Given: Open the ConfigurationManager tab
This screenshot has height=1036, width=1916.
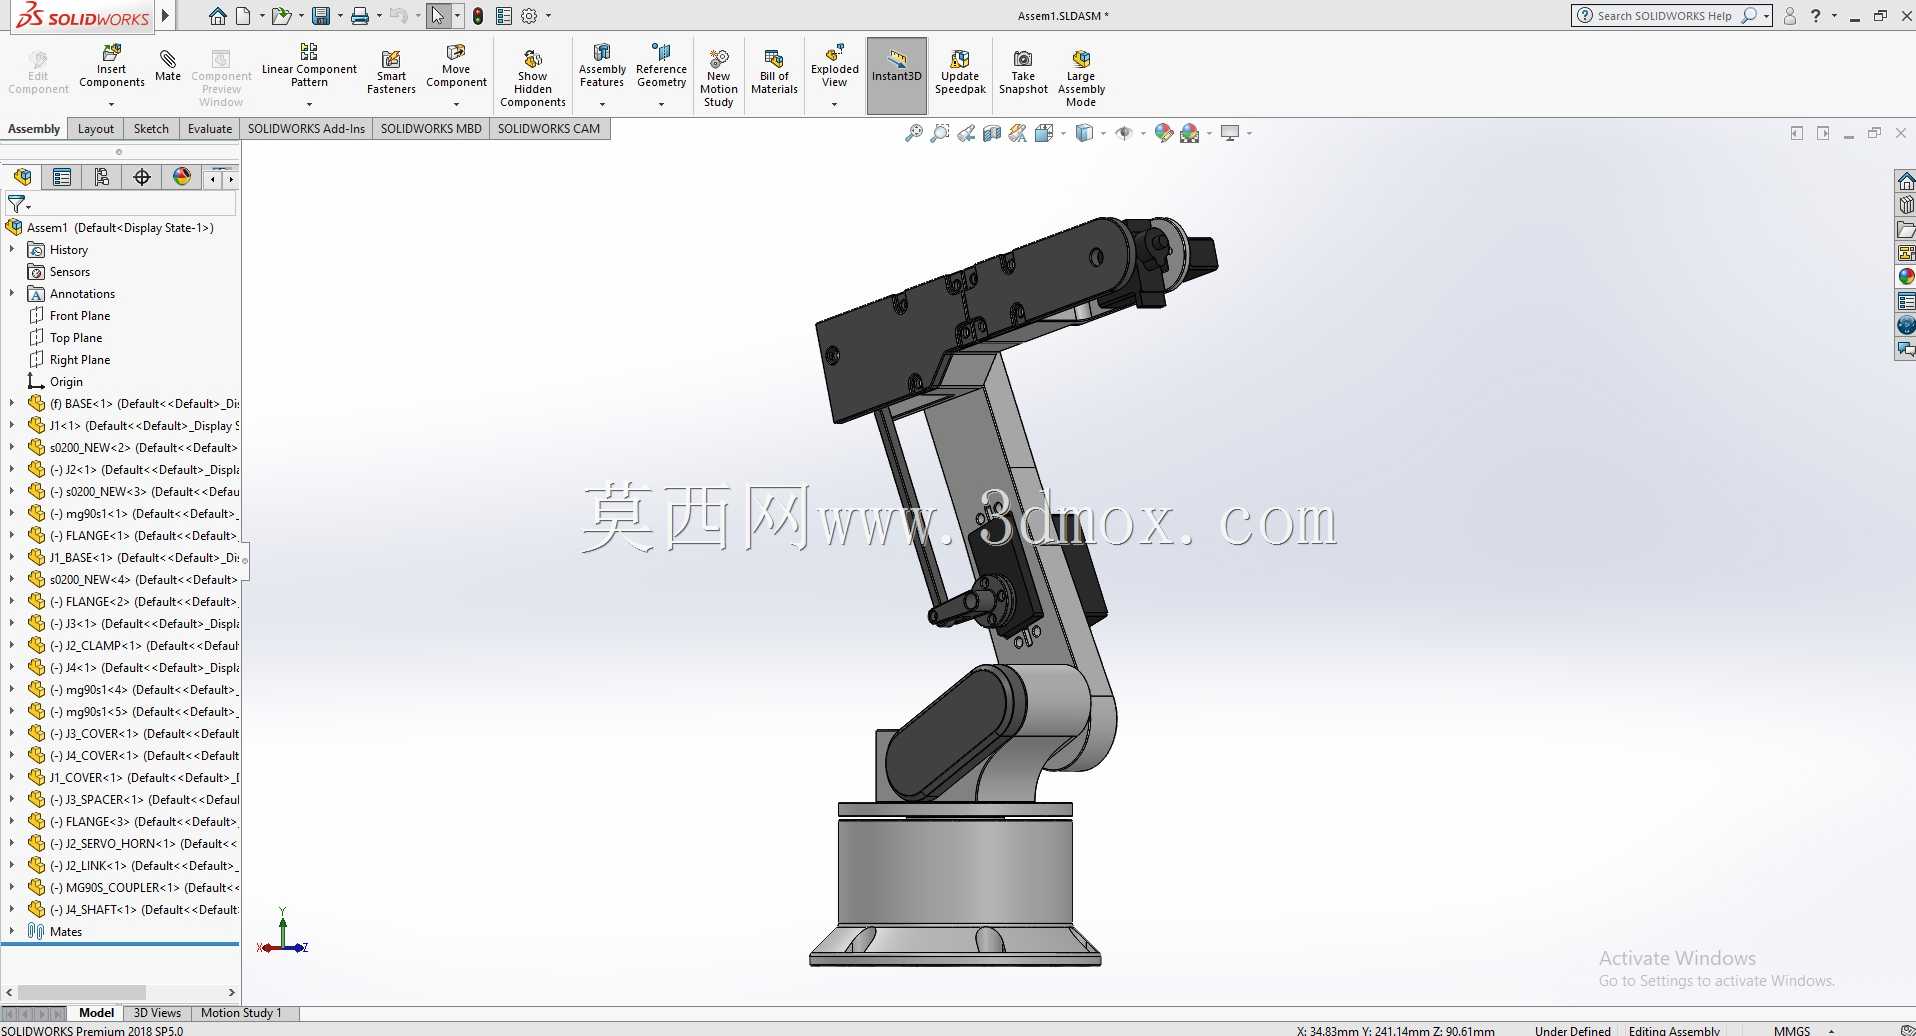Looking at the screenshot, I should pyautogui.click(x=102, y=177).
